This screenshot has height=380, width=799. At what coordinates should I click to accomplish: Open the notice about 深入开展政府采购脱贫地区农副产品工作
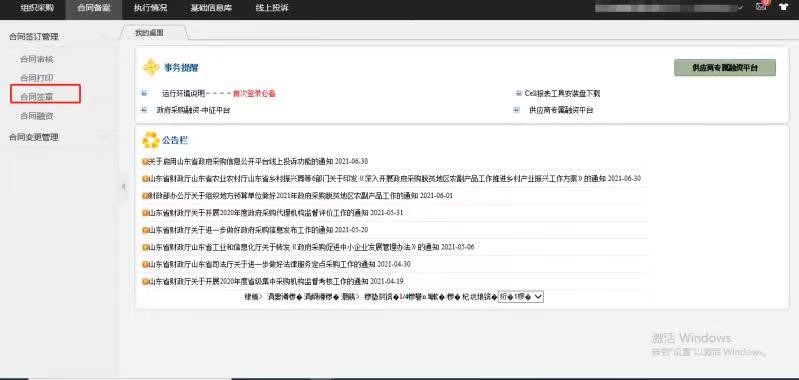(394, 179)
